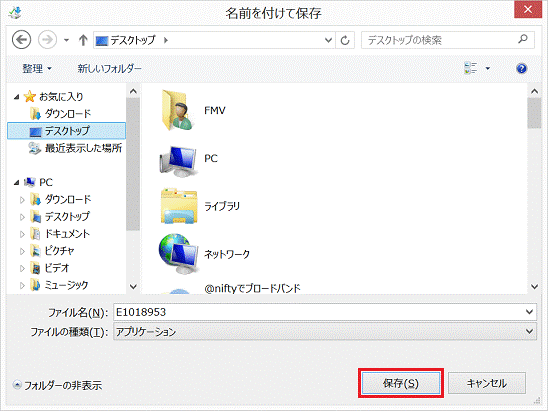The width and height of the screenshot is (548, 411).
Task: Select ダウンロード folder under PC
Action: [68, 200]
